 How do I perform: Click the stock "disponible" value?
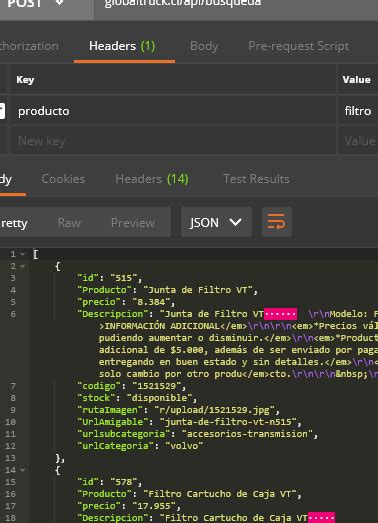point(159,398)
